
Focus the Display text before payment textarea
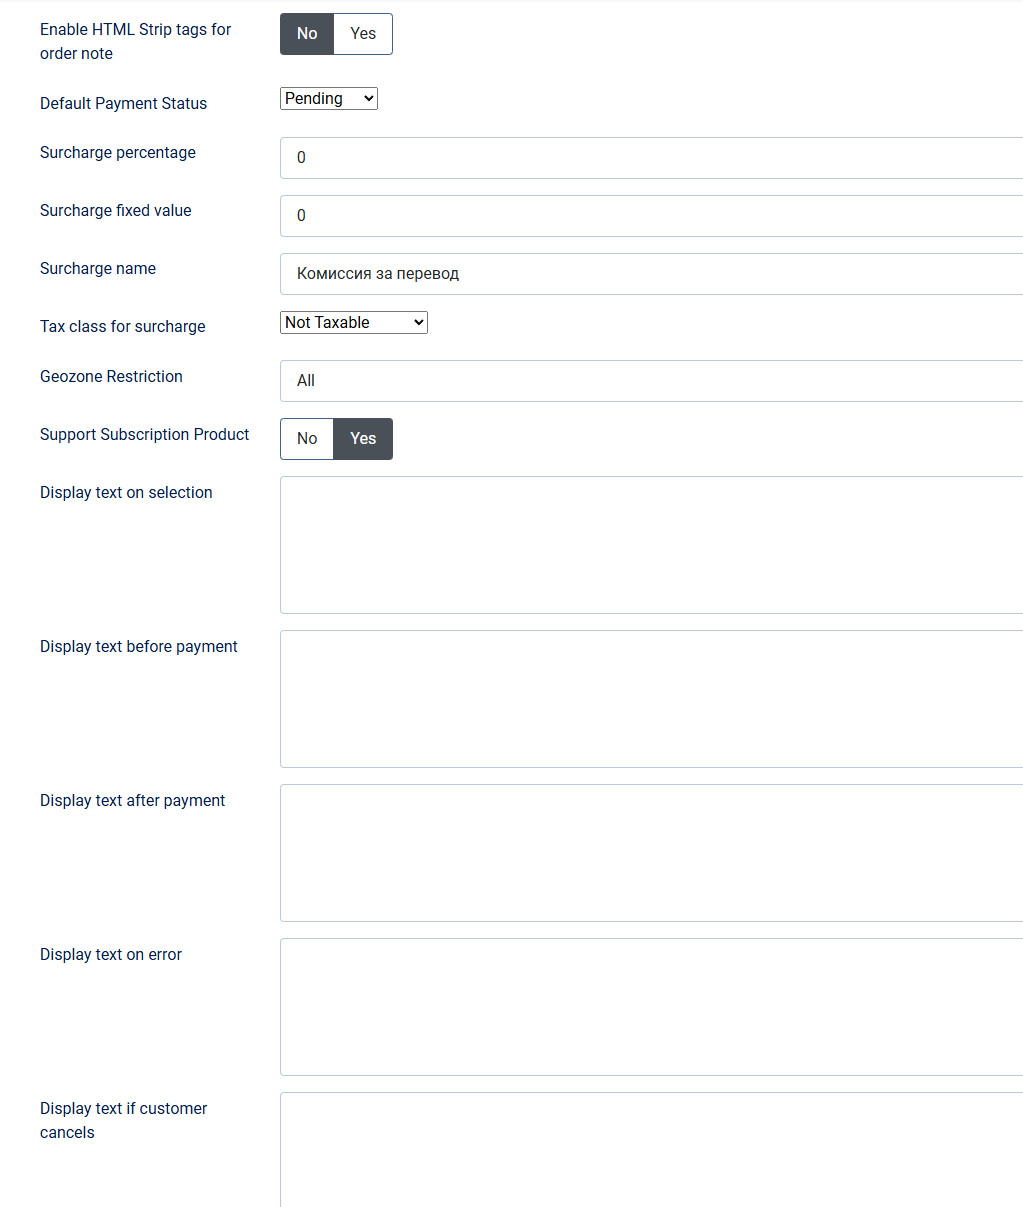click(650, 699)
